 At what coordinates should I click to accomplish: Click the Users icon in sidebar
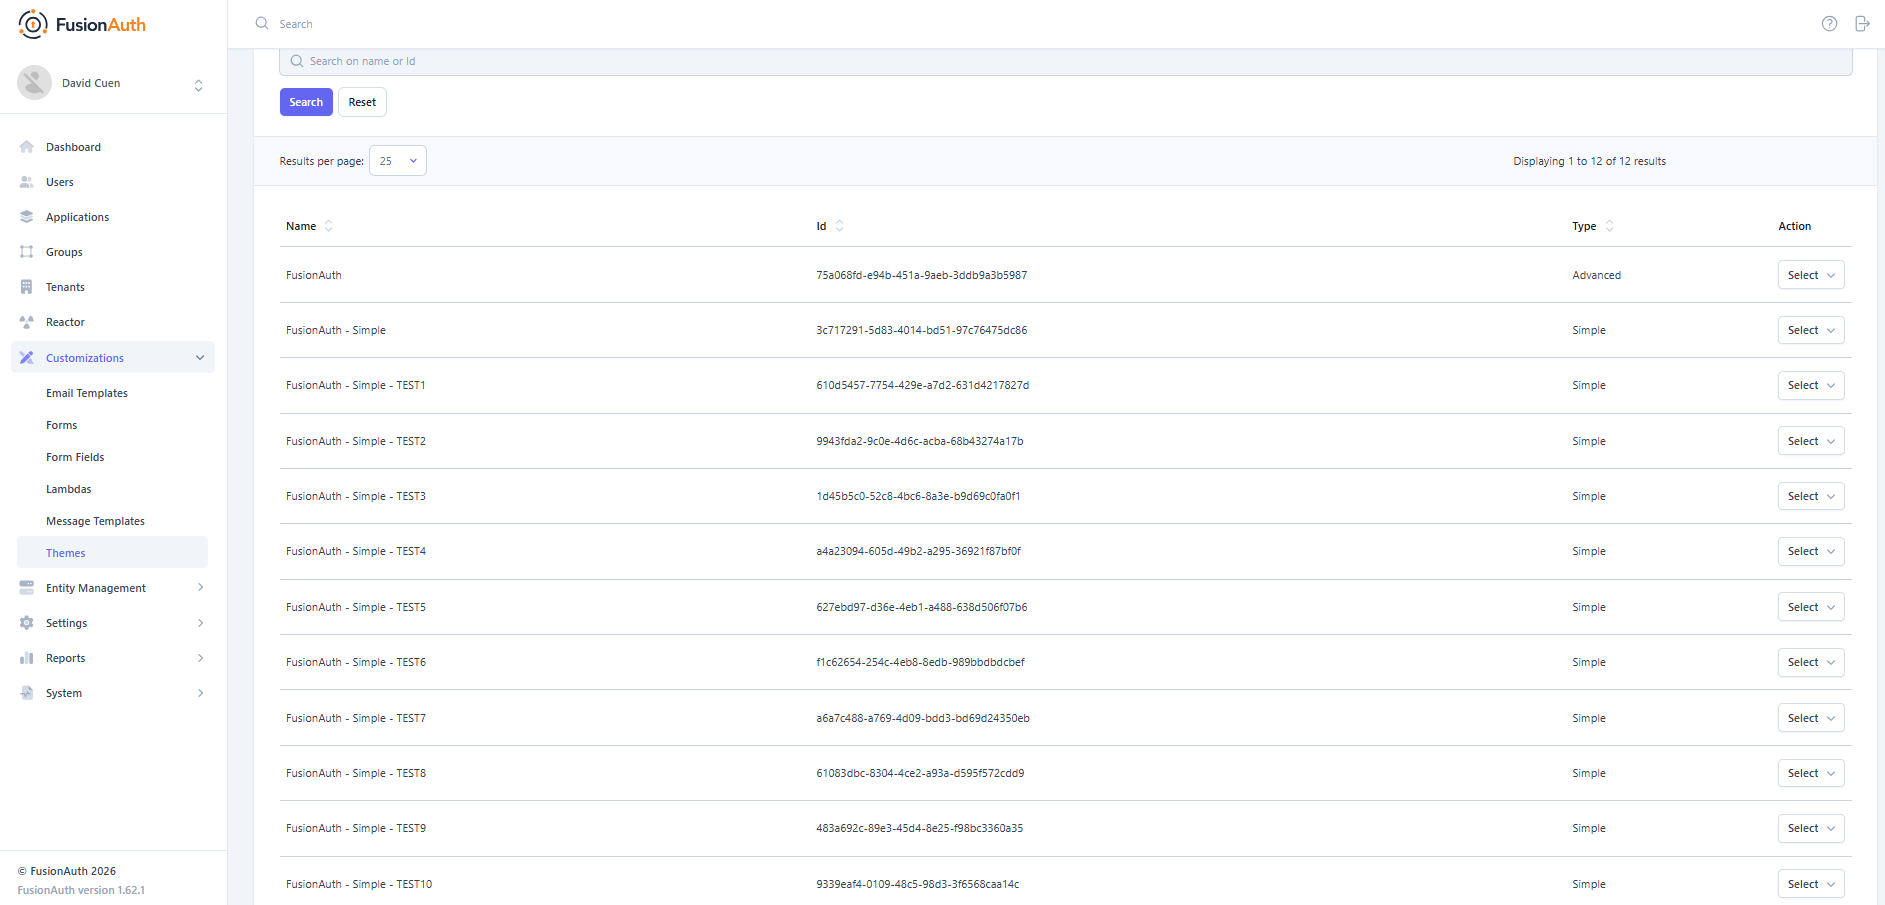tap(27, 182)
